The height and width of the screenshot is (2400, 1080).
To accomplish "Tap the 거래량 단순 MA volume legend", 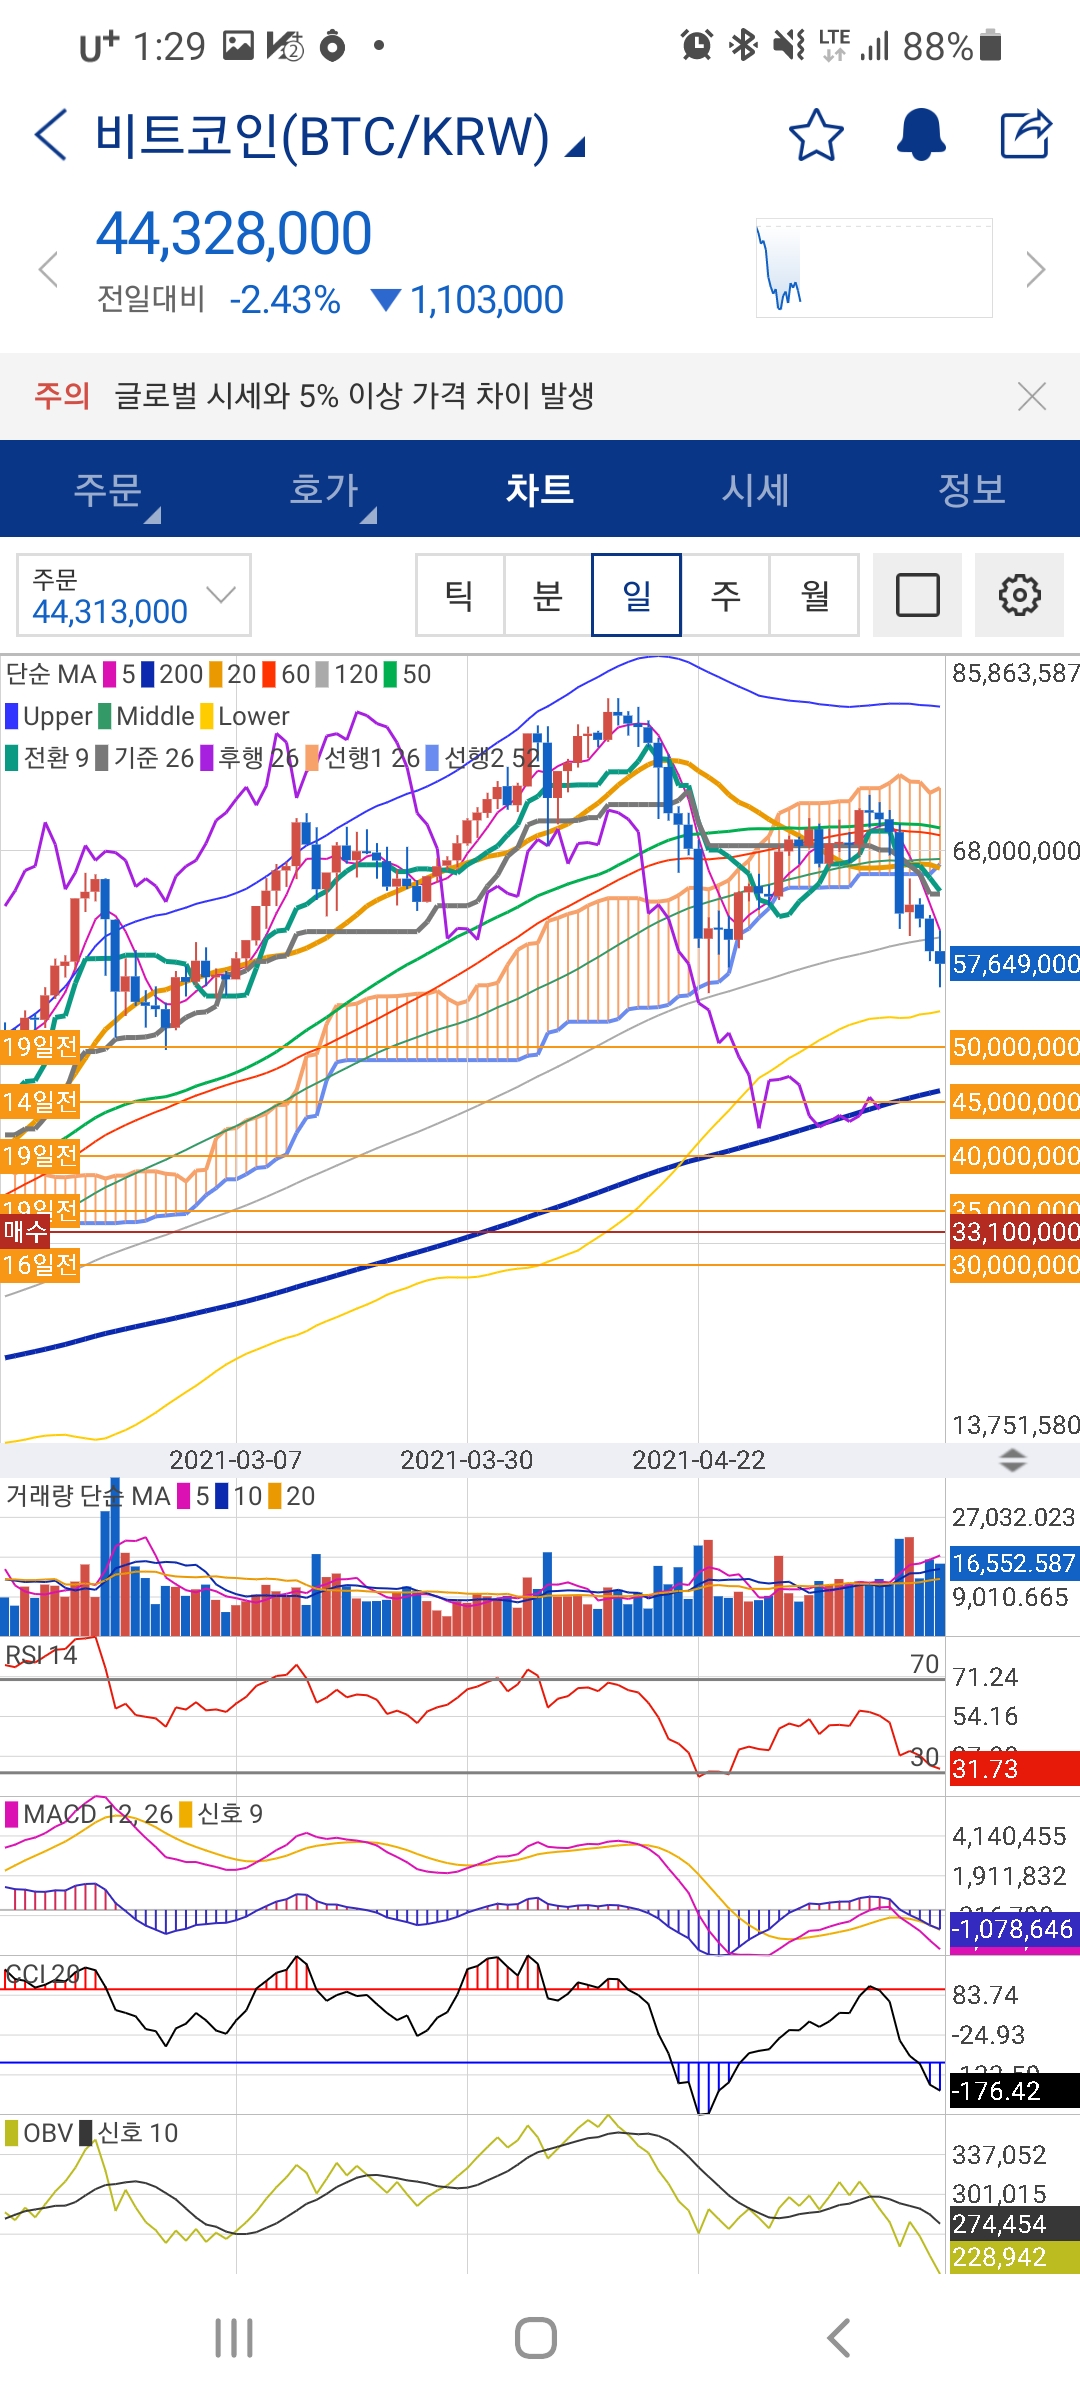I will [88, 1496].
